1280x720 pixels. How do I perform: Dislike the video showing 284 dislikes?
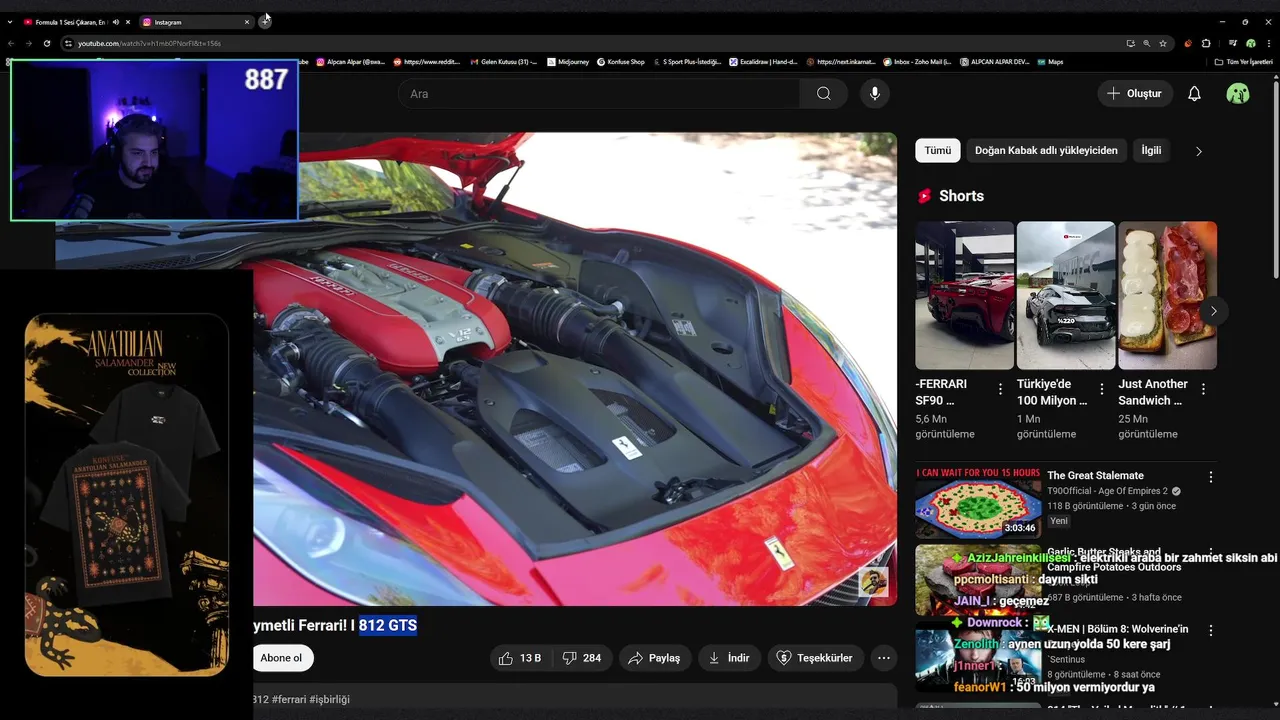581,658
